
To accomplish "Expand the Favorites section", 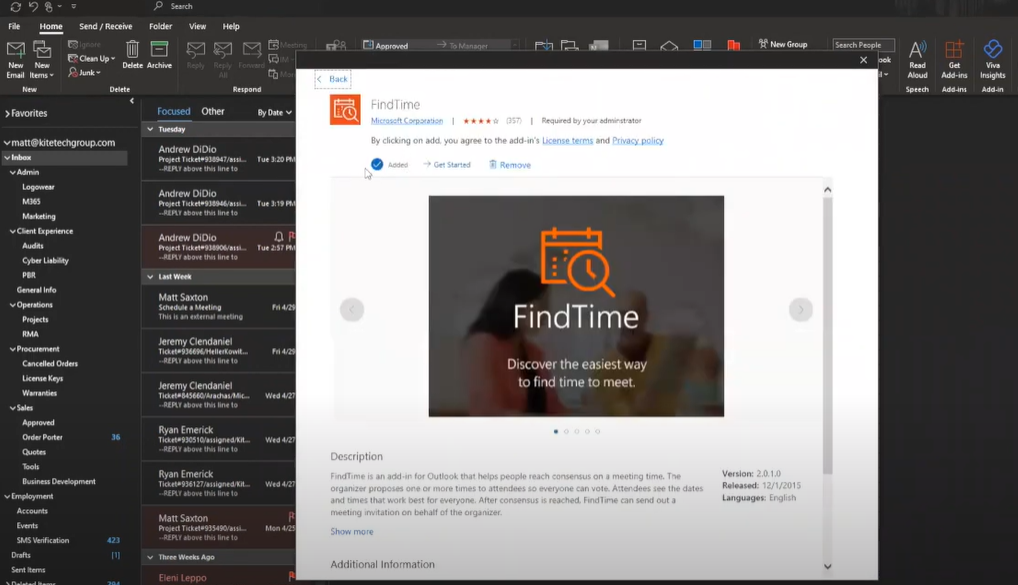I will coord(8,113).
